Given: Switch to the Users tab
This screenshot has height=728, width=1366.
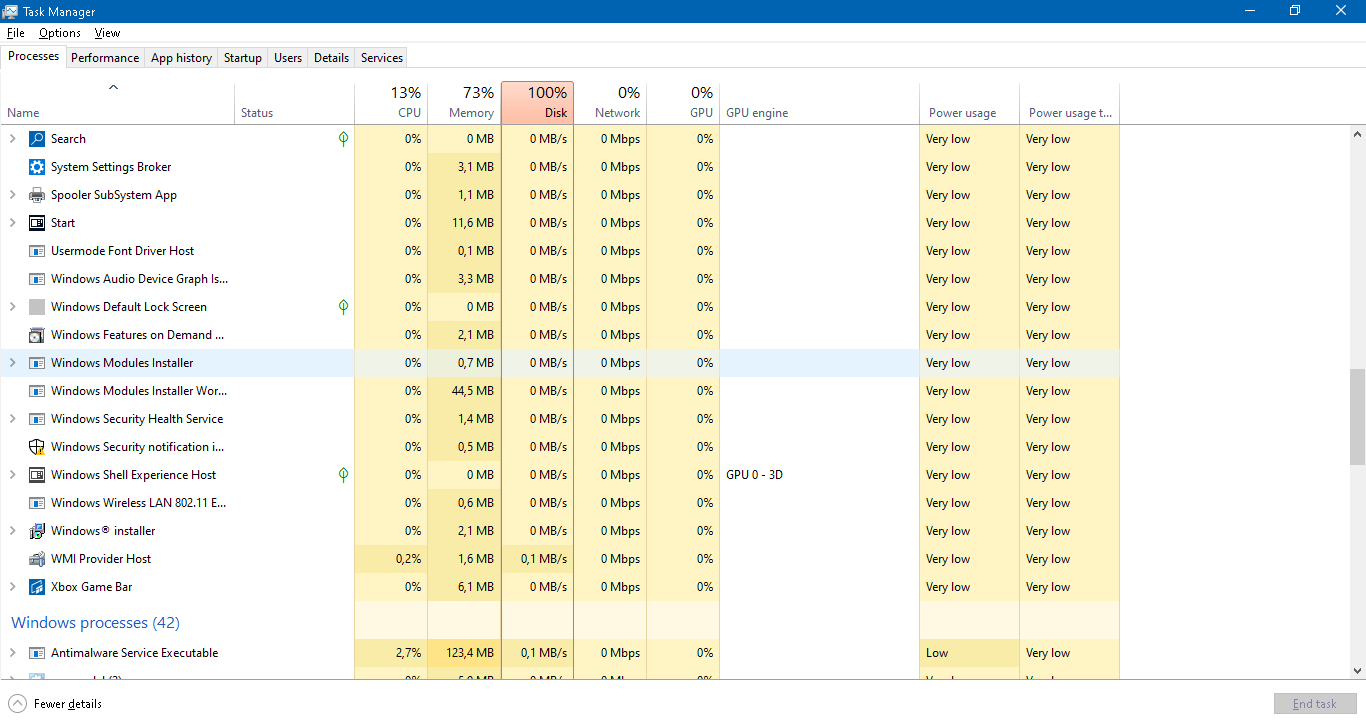Looking at the screenshot, I should point(288,58).
